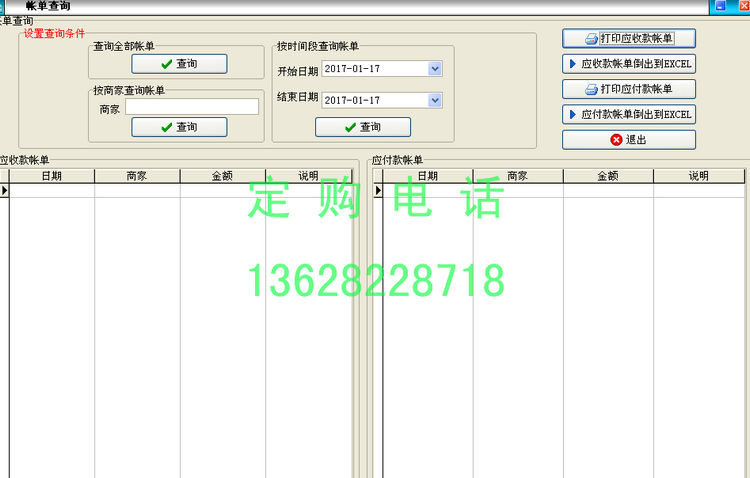The width and height of the screenshot is (750, 478).
Task: Click the 退出 button
Action: [x=629, y=140]
